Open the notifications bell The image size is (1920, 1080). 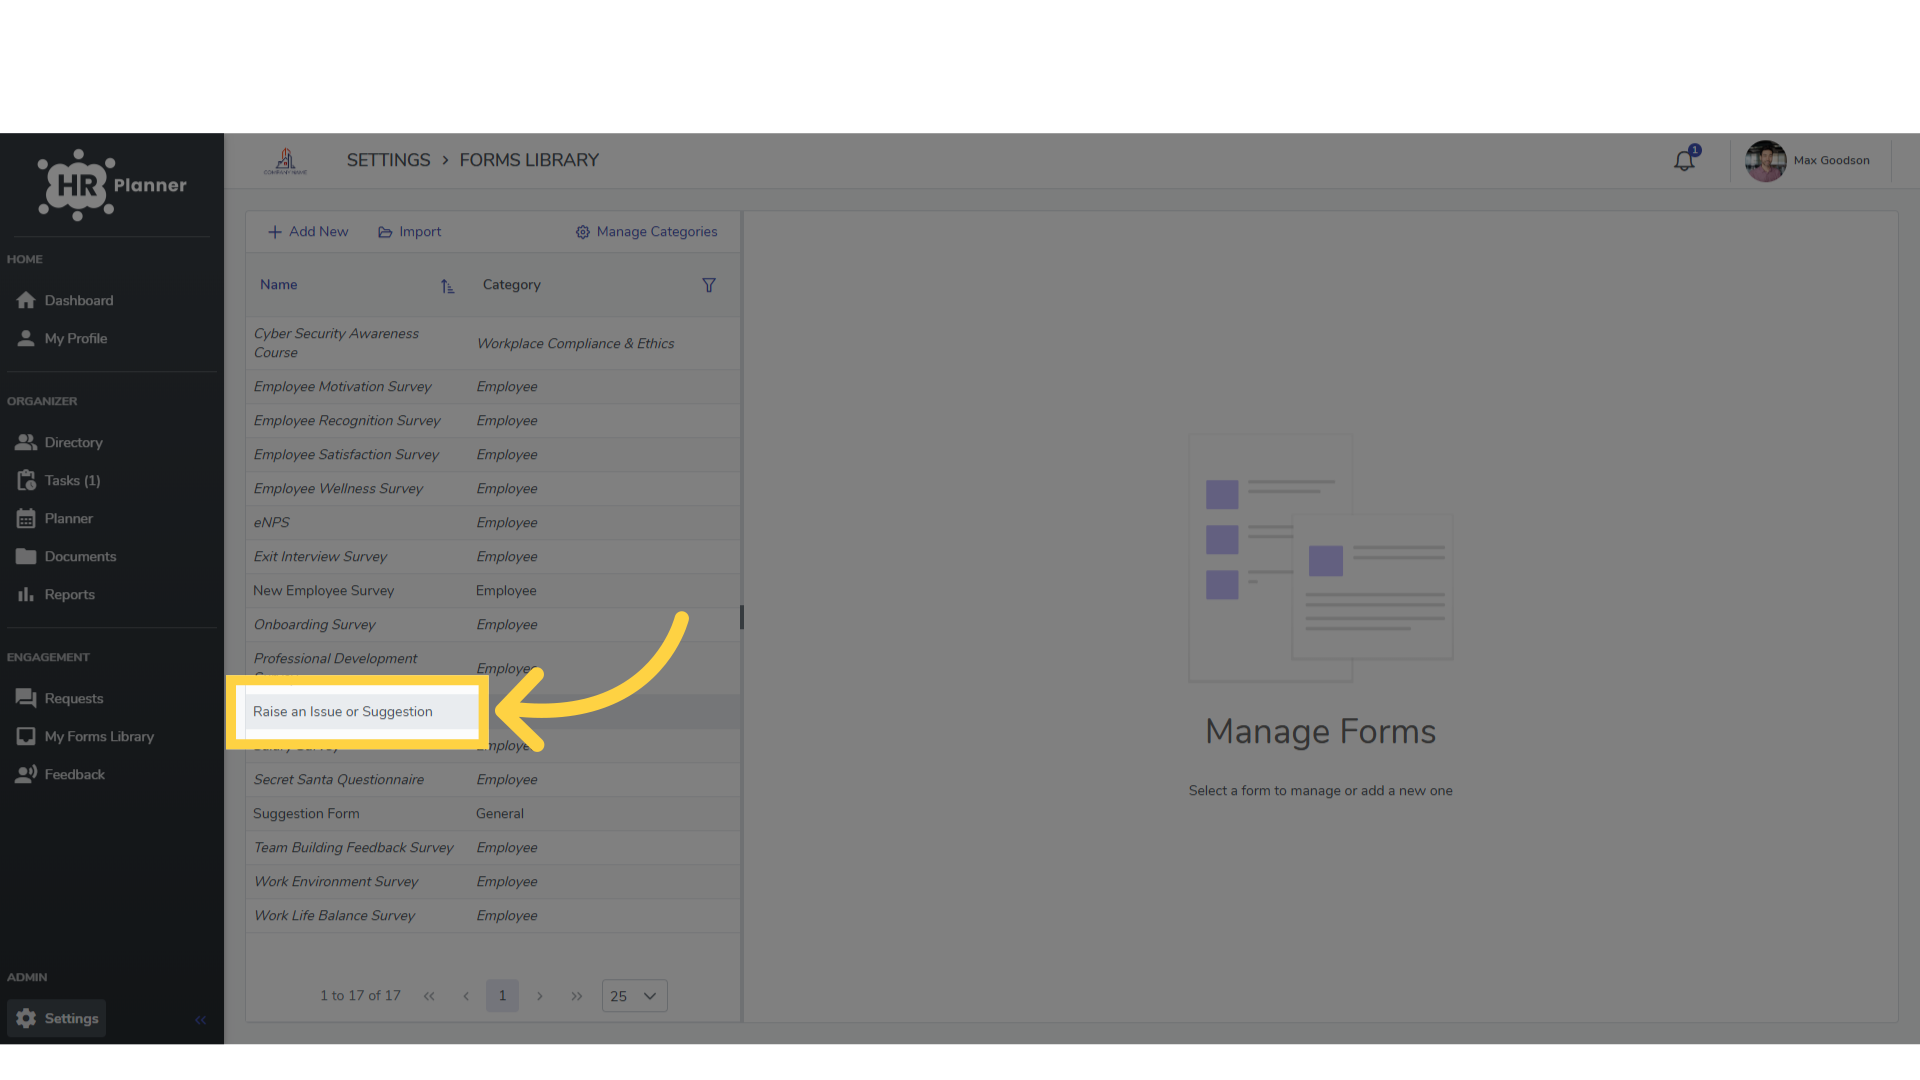(x=1685, y=160)
